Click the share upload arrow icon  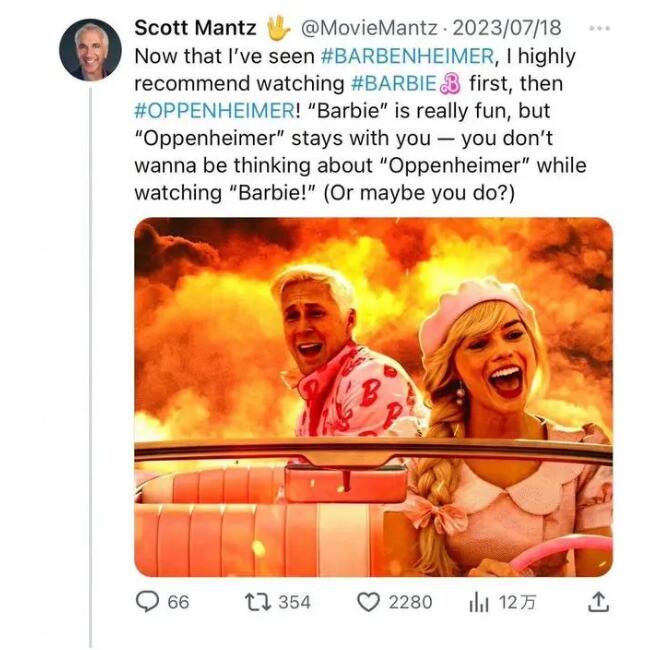tap(599, 601)
